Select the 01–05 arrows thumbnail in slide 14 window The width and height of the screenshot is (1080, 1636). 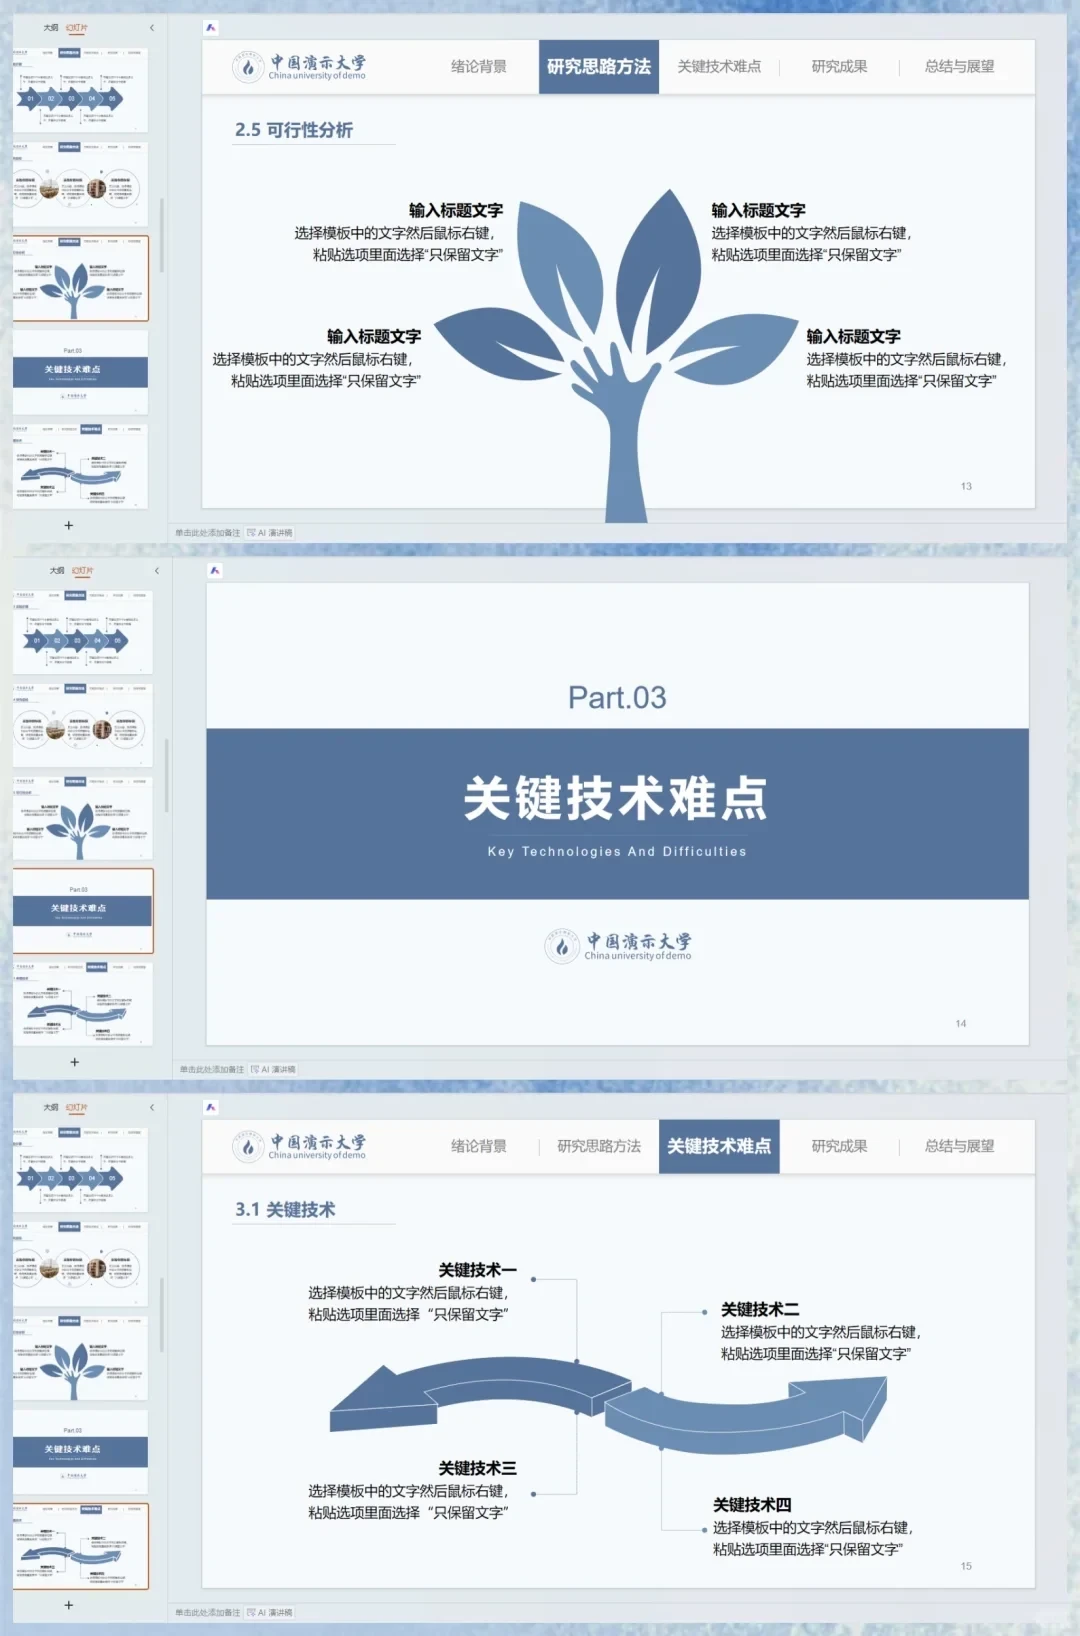[83, 631]
